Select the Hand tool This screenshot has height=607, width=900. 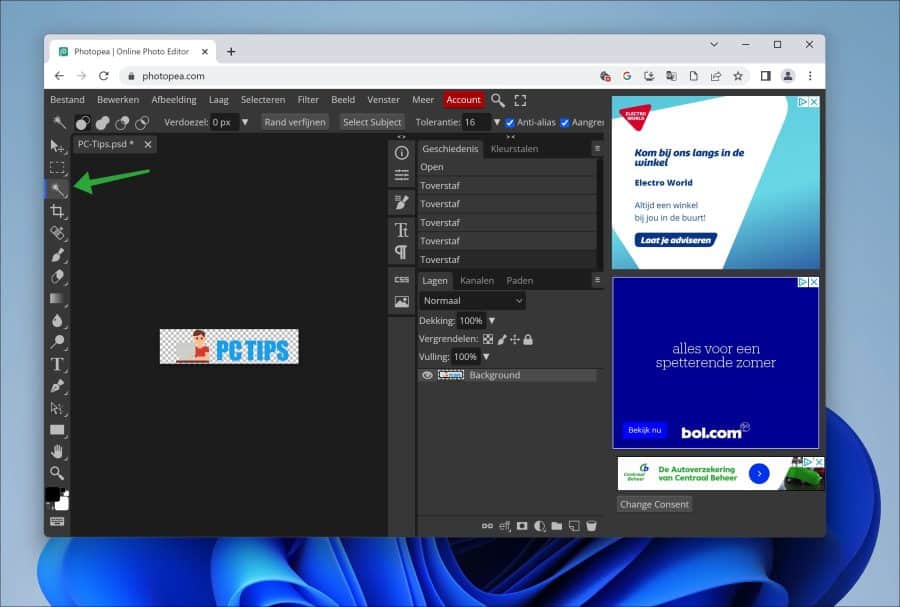[57, 452]
